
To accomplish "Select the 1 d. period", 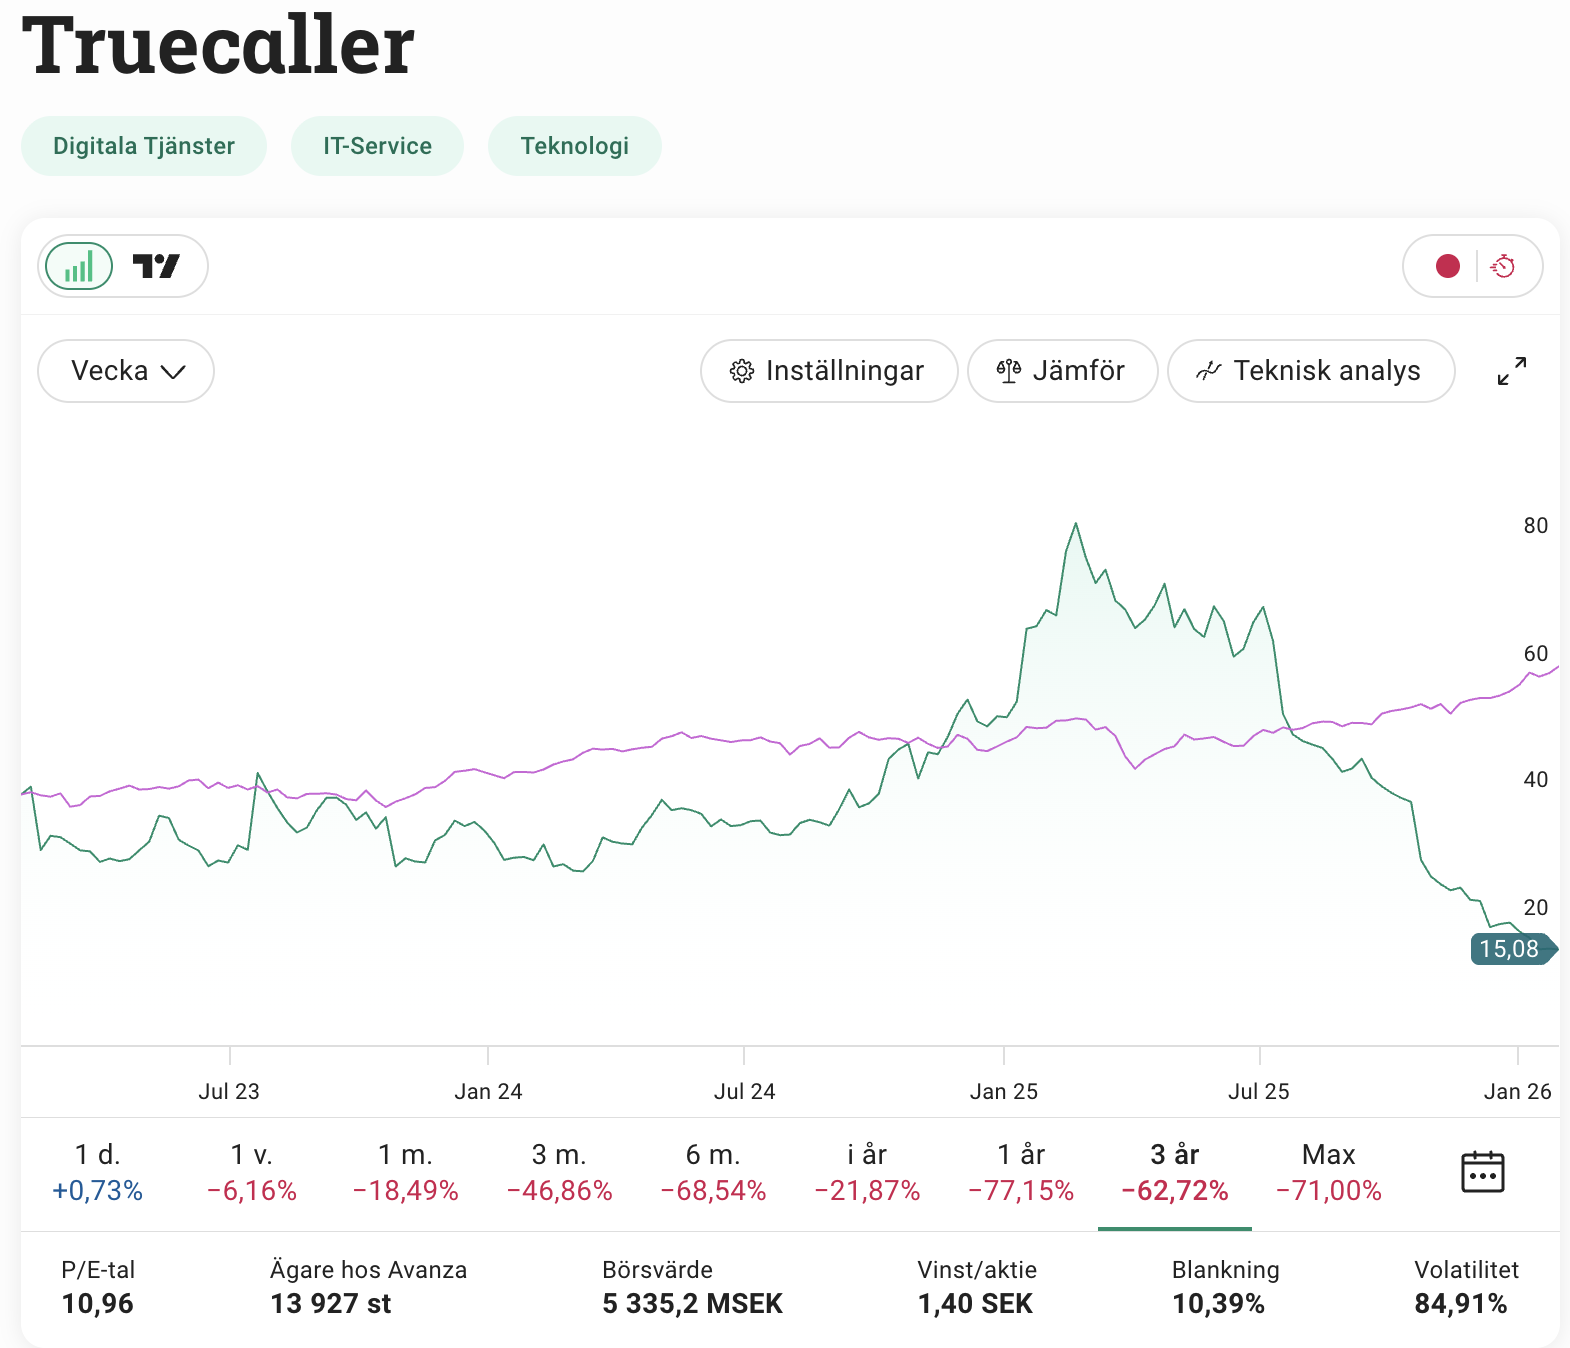I will 98,1172.
